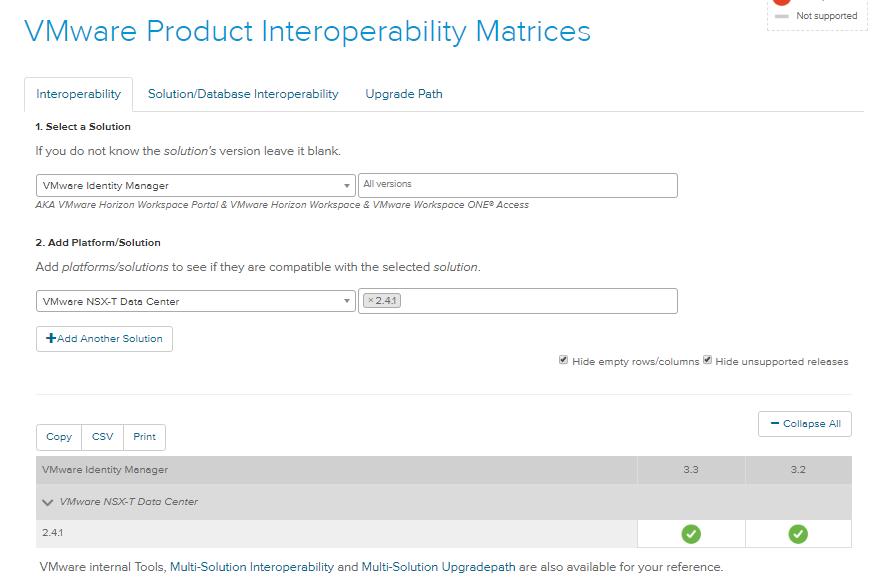Click the green checkmark under version 3.2
884x588 pixels.
(x=798, y=533)
